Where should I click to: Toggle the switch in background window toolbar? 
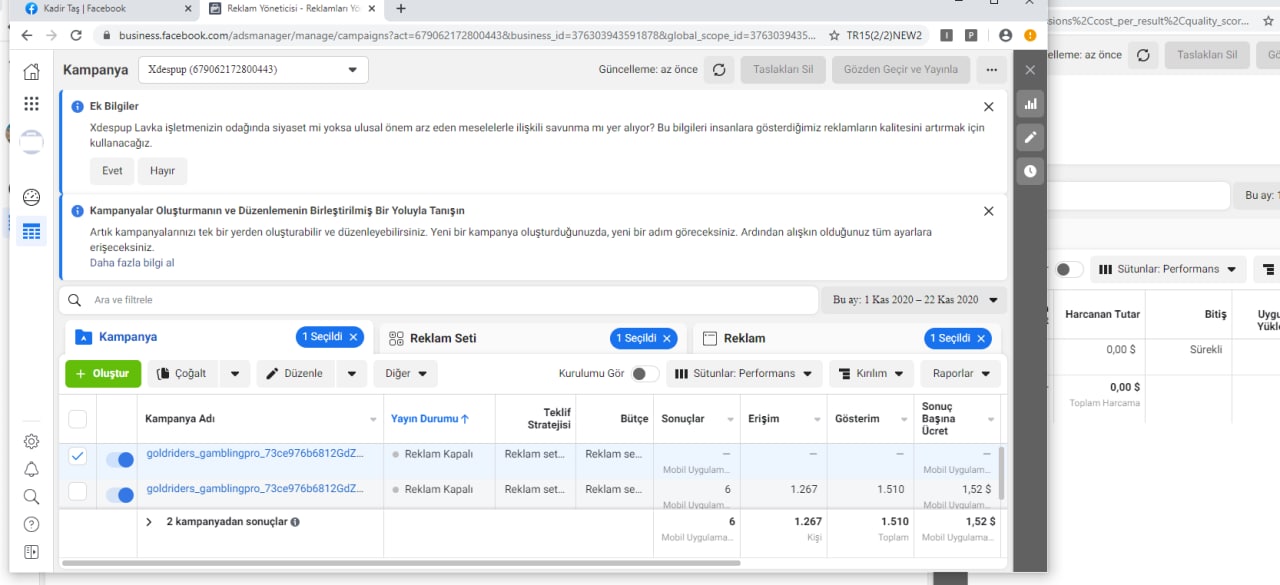pos(1069,270)
